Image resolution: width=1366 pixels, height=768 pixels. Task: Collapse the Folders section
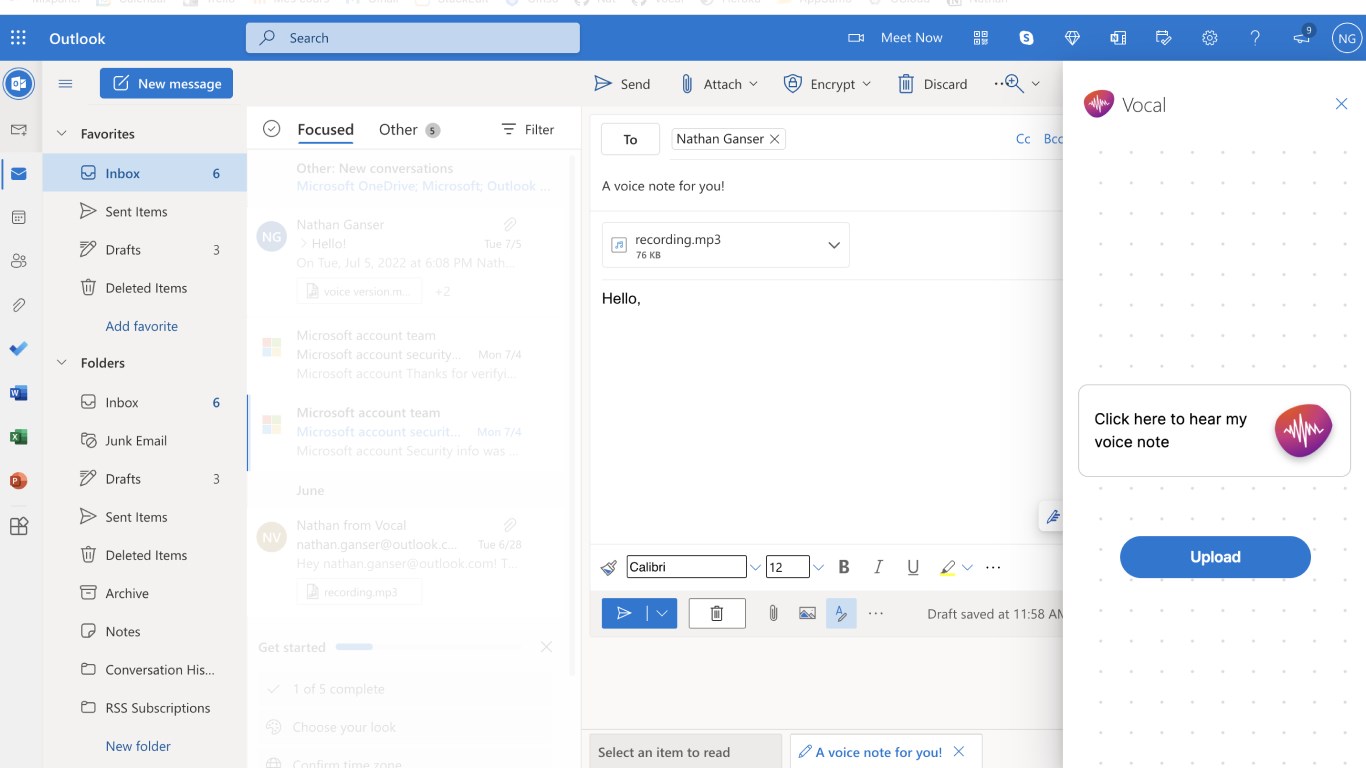62,363
